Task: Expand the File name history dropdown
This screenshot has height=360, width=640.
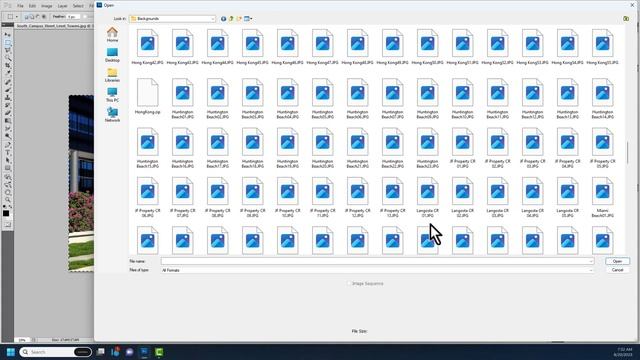Action: pos(591,261)
